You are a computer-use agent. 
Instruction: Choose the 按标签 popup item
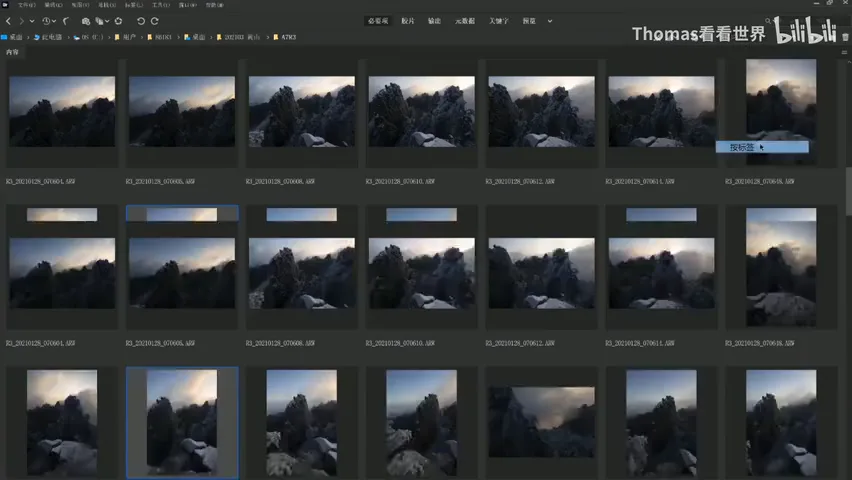tap(762, 147)
